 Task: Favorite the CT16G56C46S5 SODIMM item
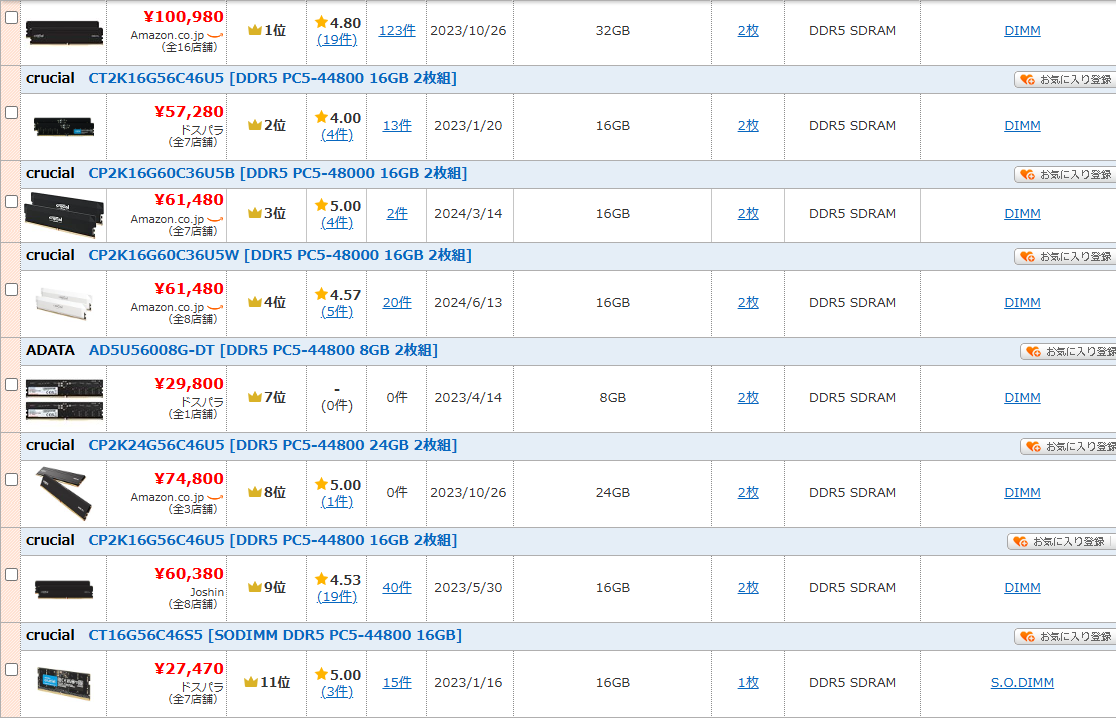1065,636
